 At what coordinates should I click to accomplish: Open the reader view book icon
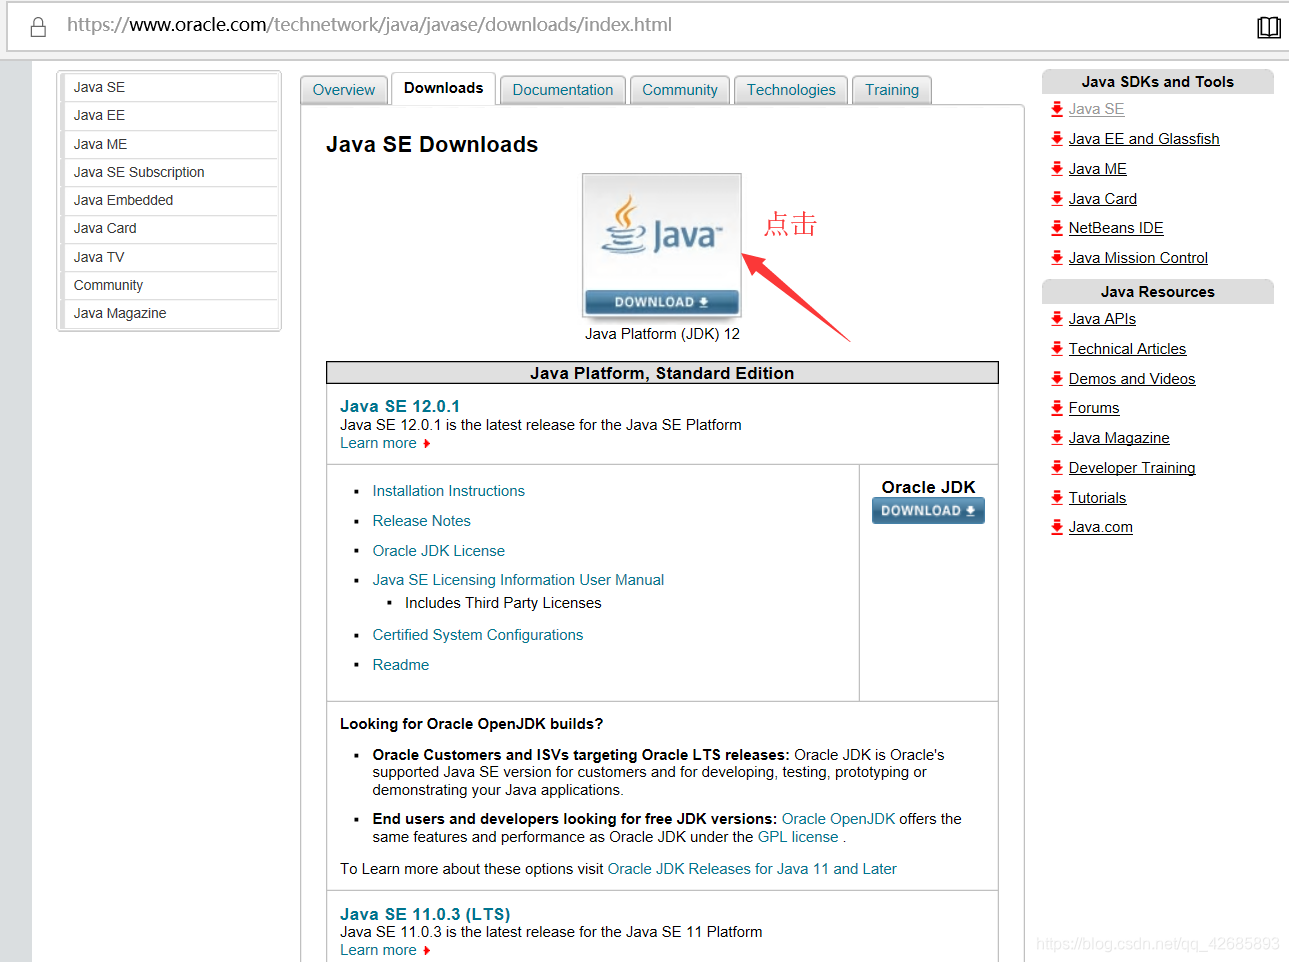click(1268, 27)
